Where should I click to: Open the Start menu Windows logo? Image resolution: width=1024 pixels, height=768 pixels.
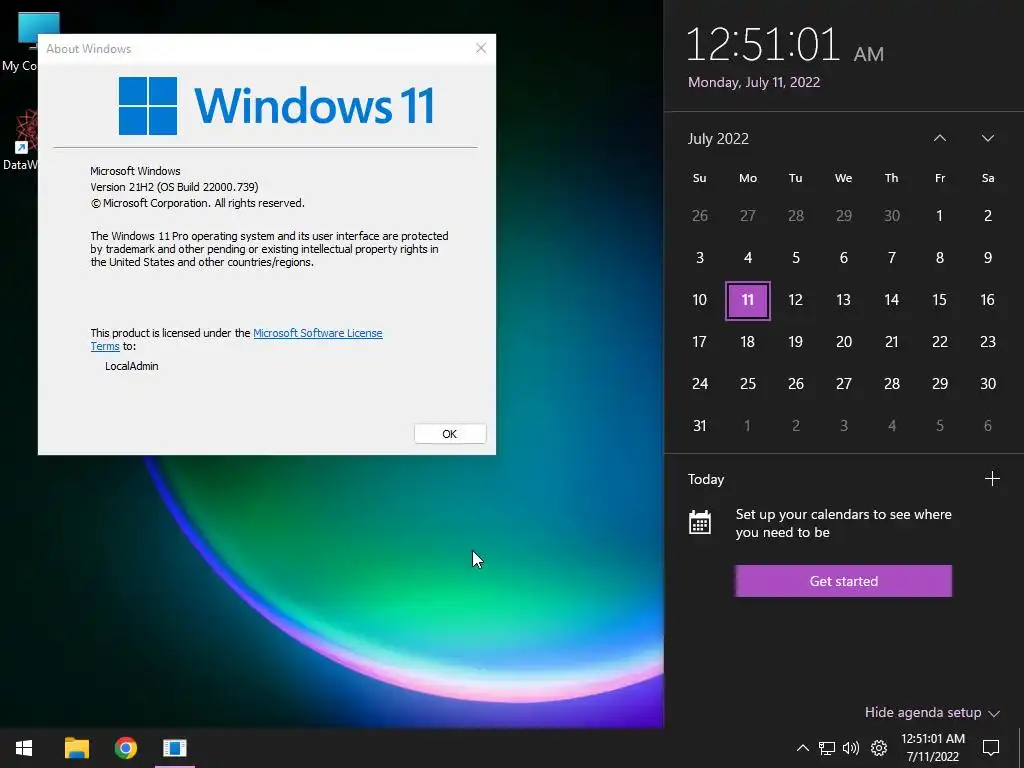[x=24, y=748]
